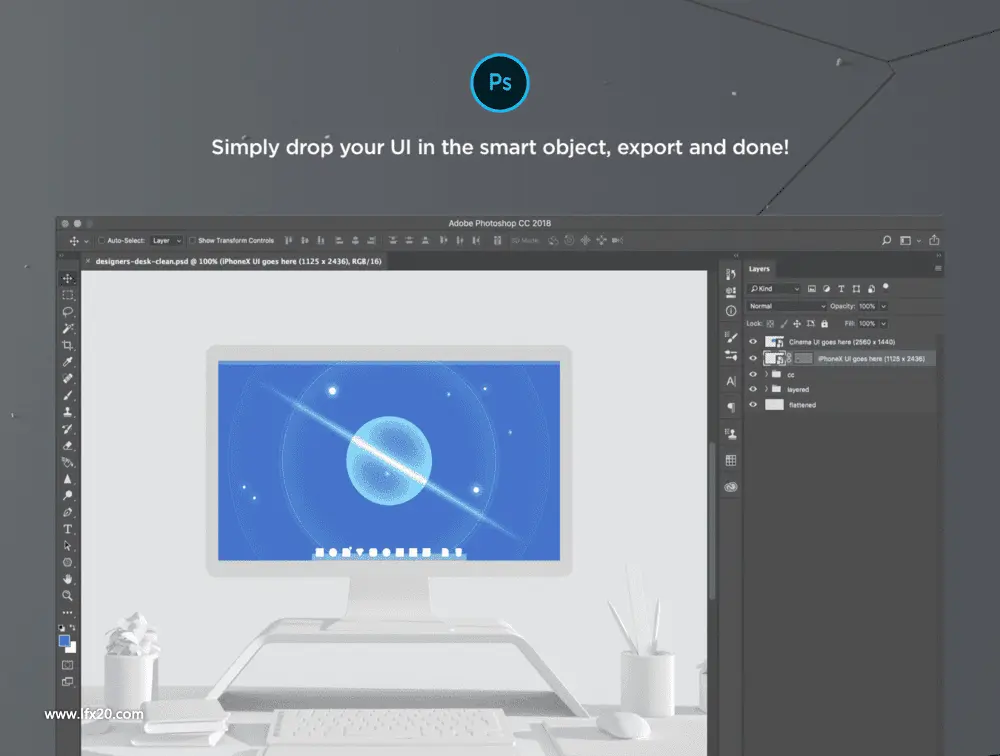Select the Sharpen tool triangle icon

67,478
